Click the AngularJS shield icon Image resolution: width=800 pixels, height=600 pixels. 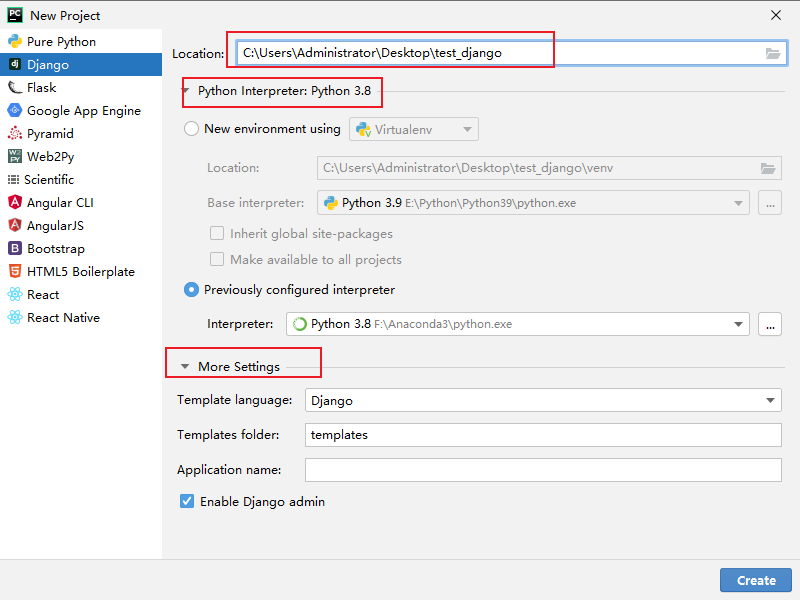tap(15, 226)
